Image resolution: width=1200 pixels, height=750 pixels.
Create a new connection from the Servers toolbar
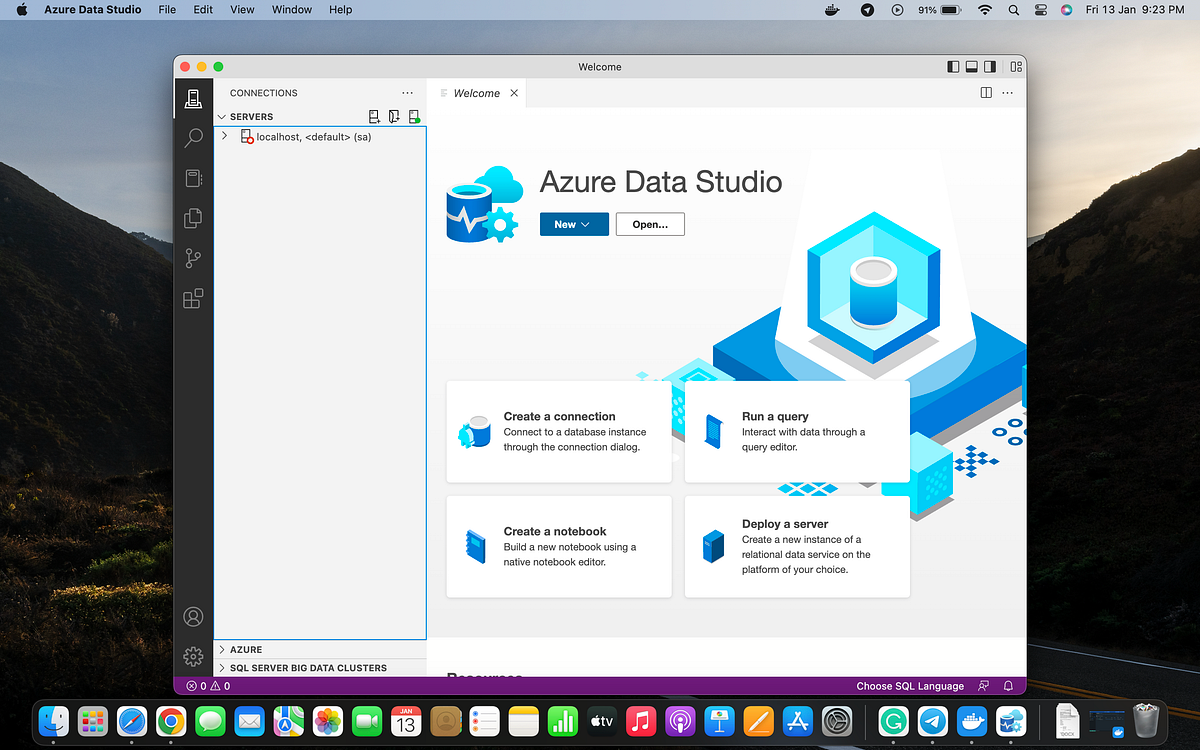374,116
